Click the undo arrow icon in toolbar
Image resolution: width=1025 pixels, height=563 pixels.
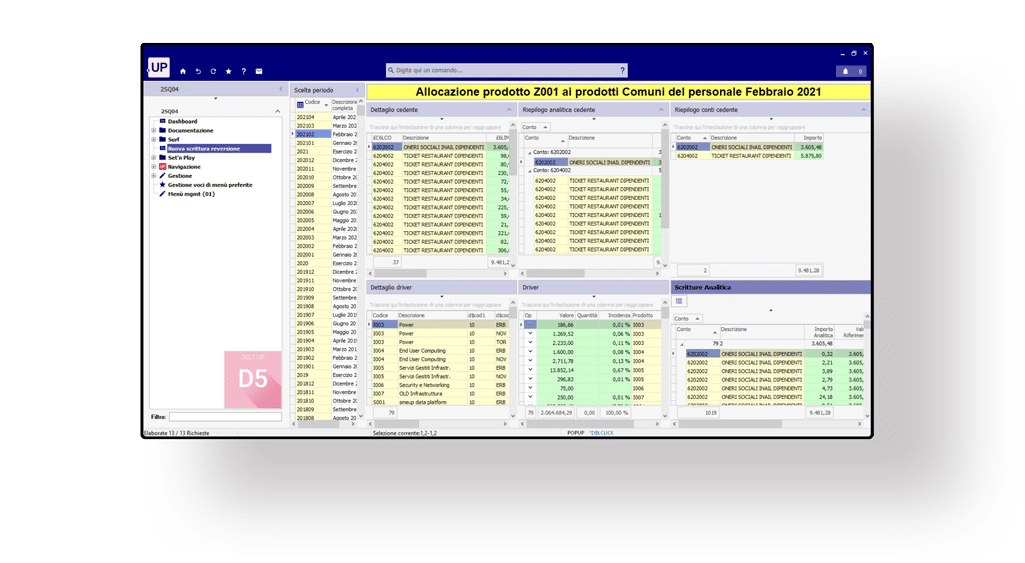point(198,72)
